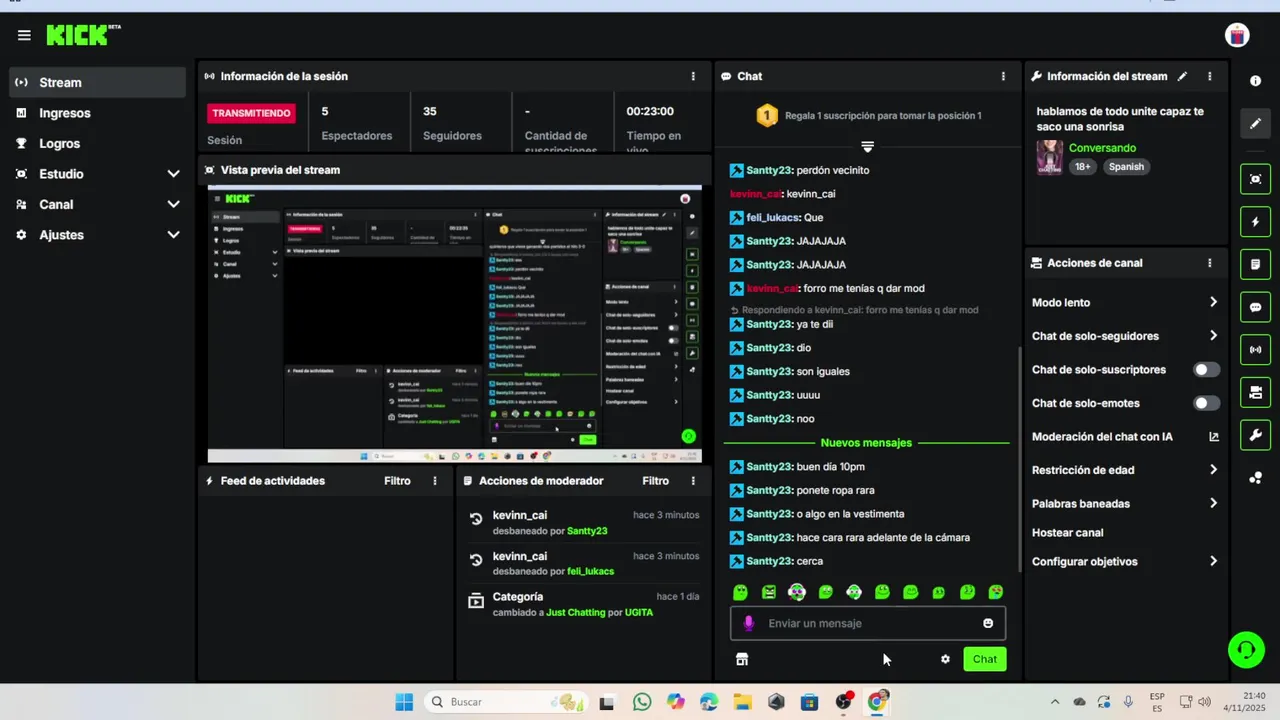Click the gold number 1 gift badge
The image size is (1280, 720).
coord(767,116)
